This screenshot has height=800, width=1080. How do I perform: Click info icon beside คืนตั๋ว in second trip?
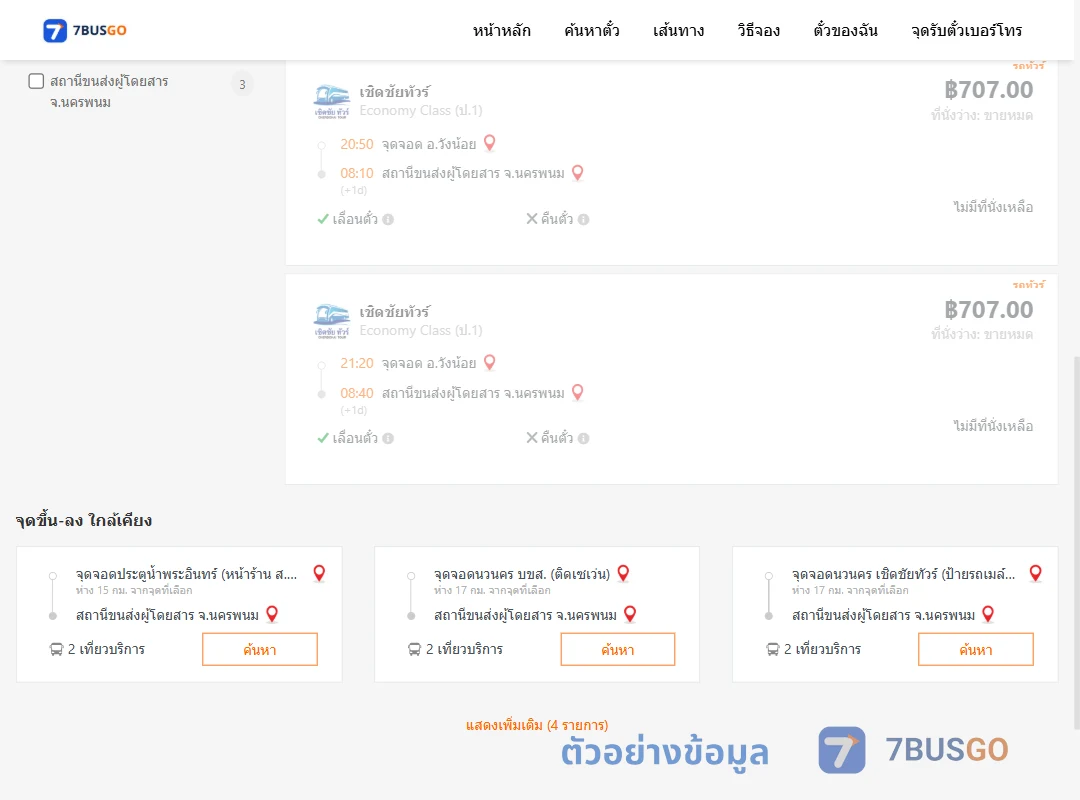[x=583, y=438]
